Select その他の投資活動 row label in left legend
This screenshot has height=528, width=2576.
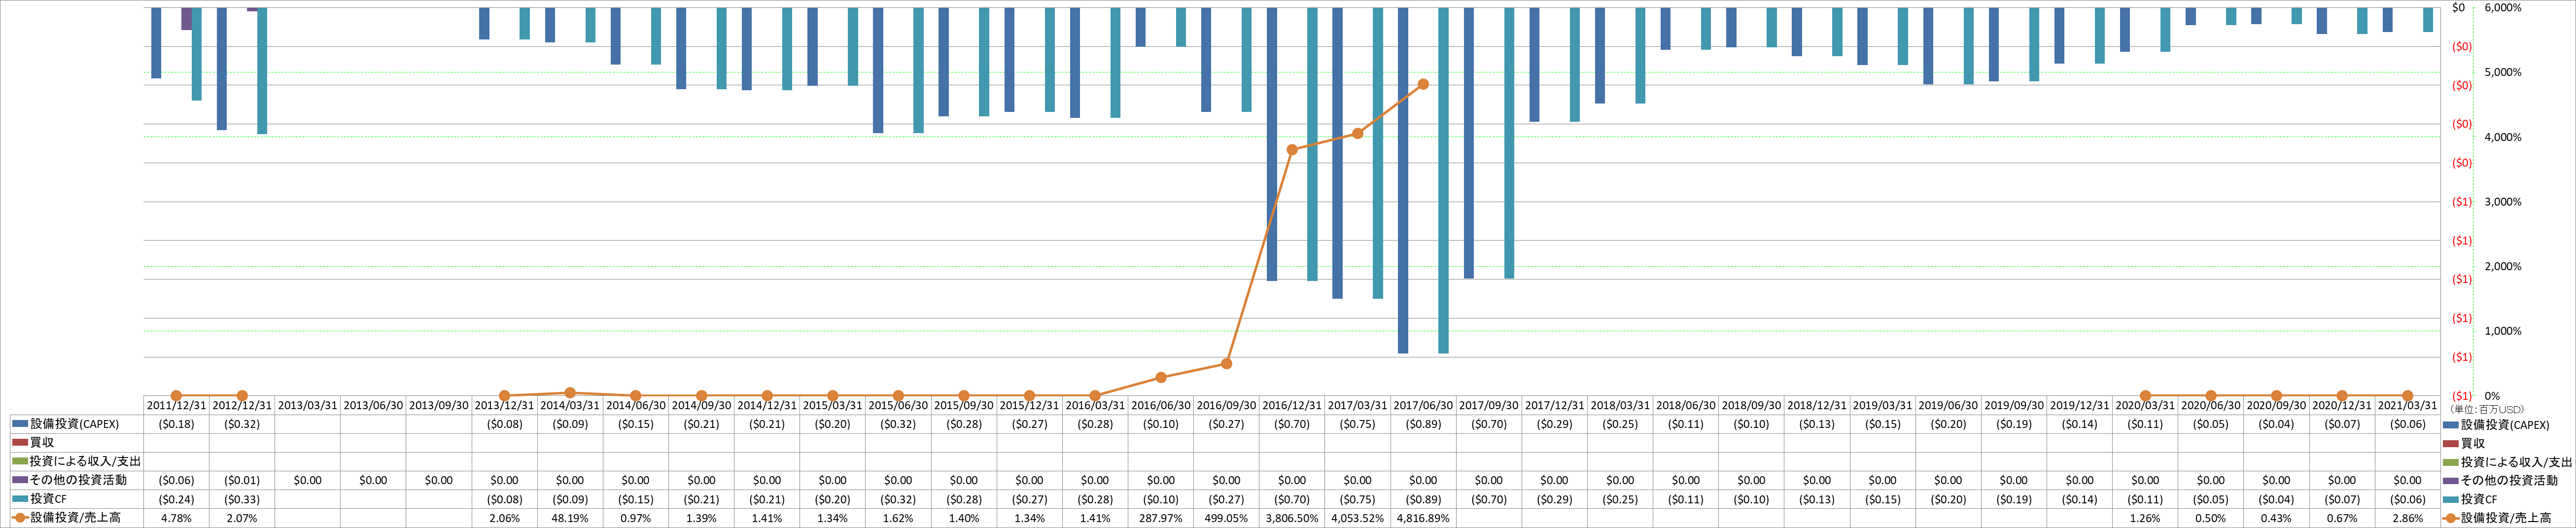coord(78,480)
